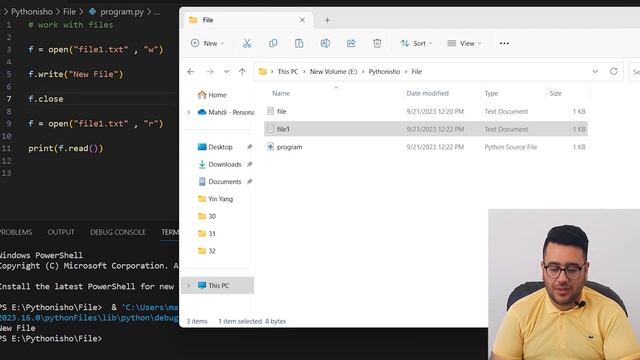Screen dimensions: 640x360
Task: Click the terminal prompt PS E:\Pythonisho\File>
Action: coord(51,339)
